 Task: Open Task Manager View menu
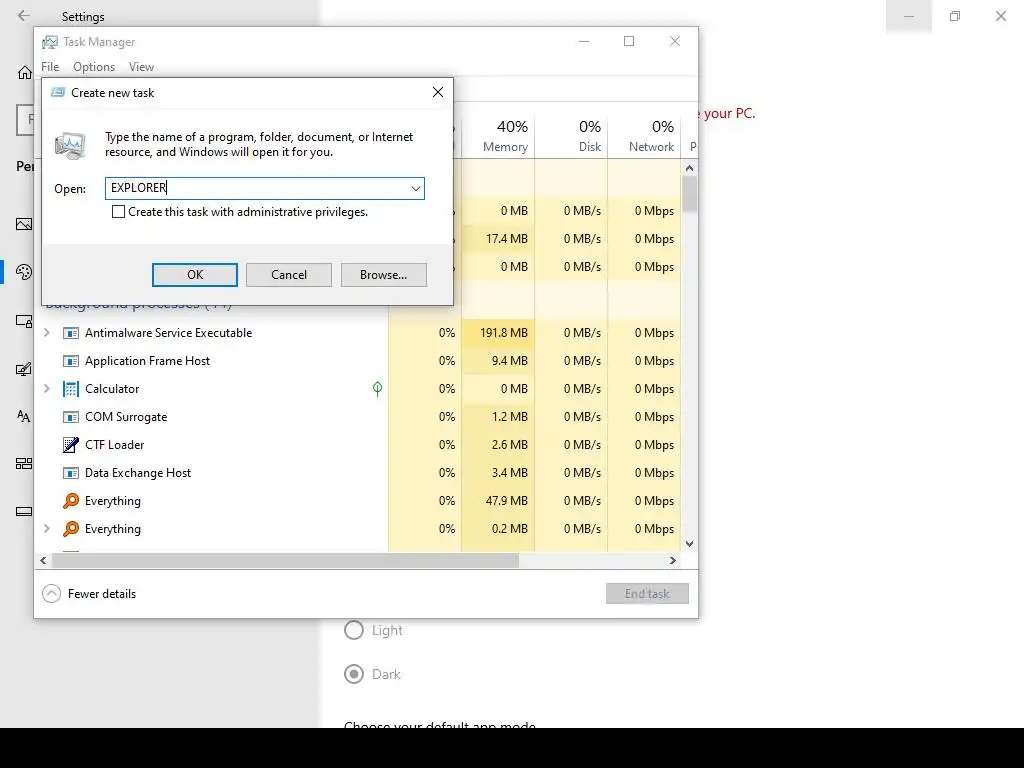pyautogui.click(x=141, y=67)
